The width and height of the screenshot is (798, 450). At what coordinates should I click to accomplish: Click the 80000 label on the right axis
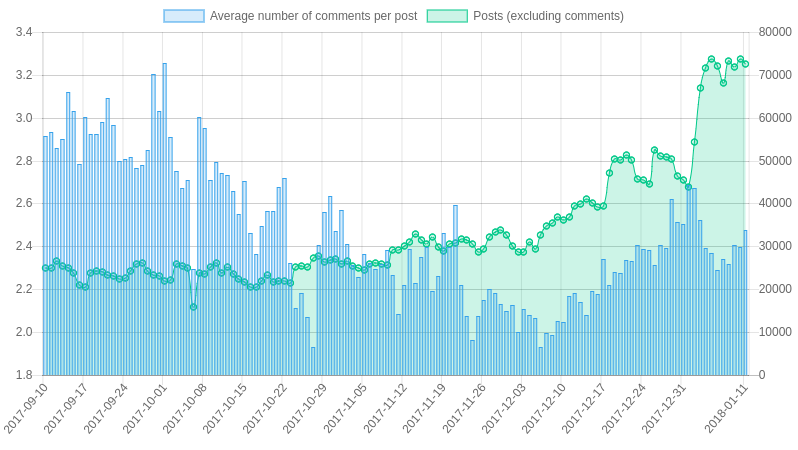point(775,32)
